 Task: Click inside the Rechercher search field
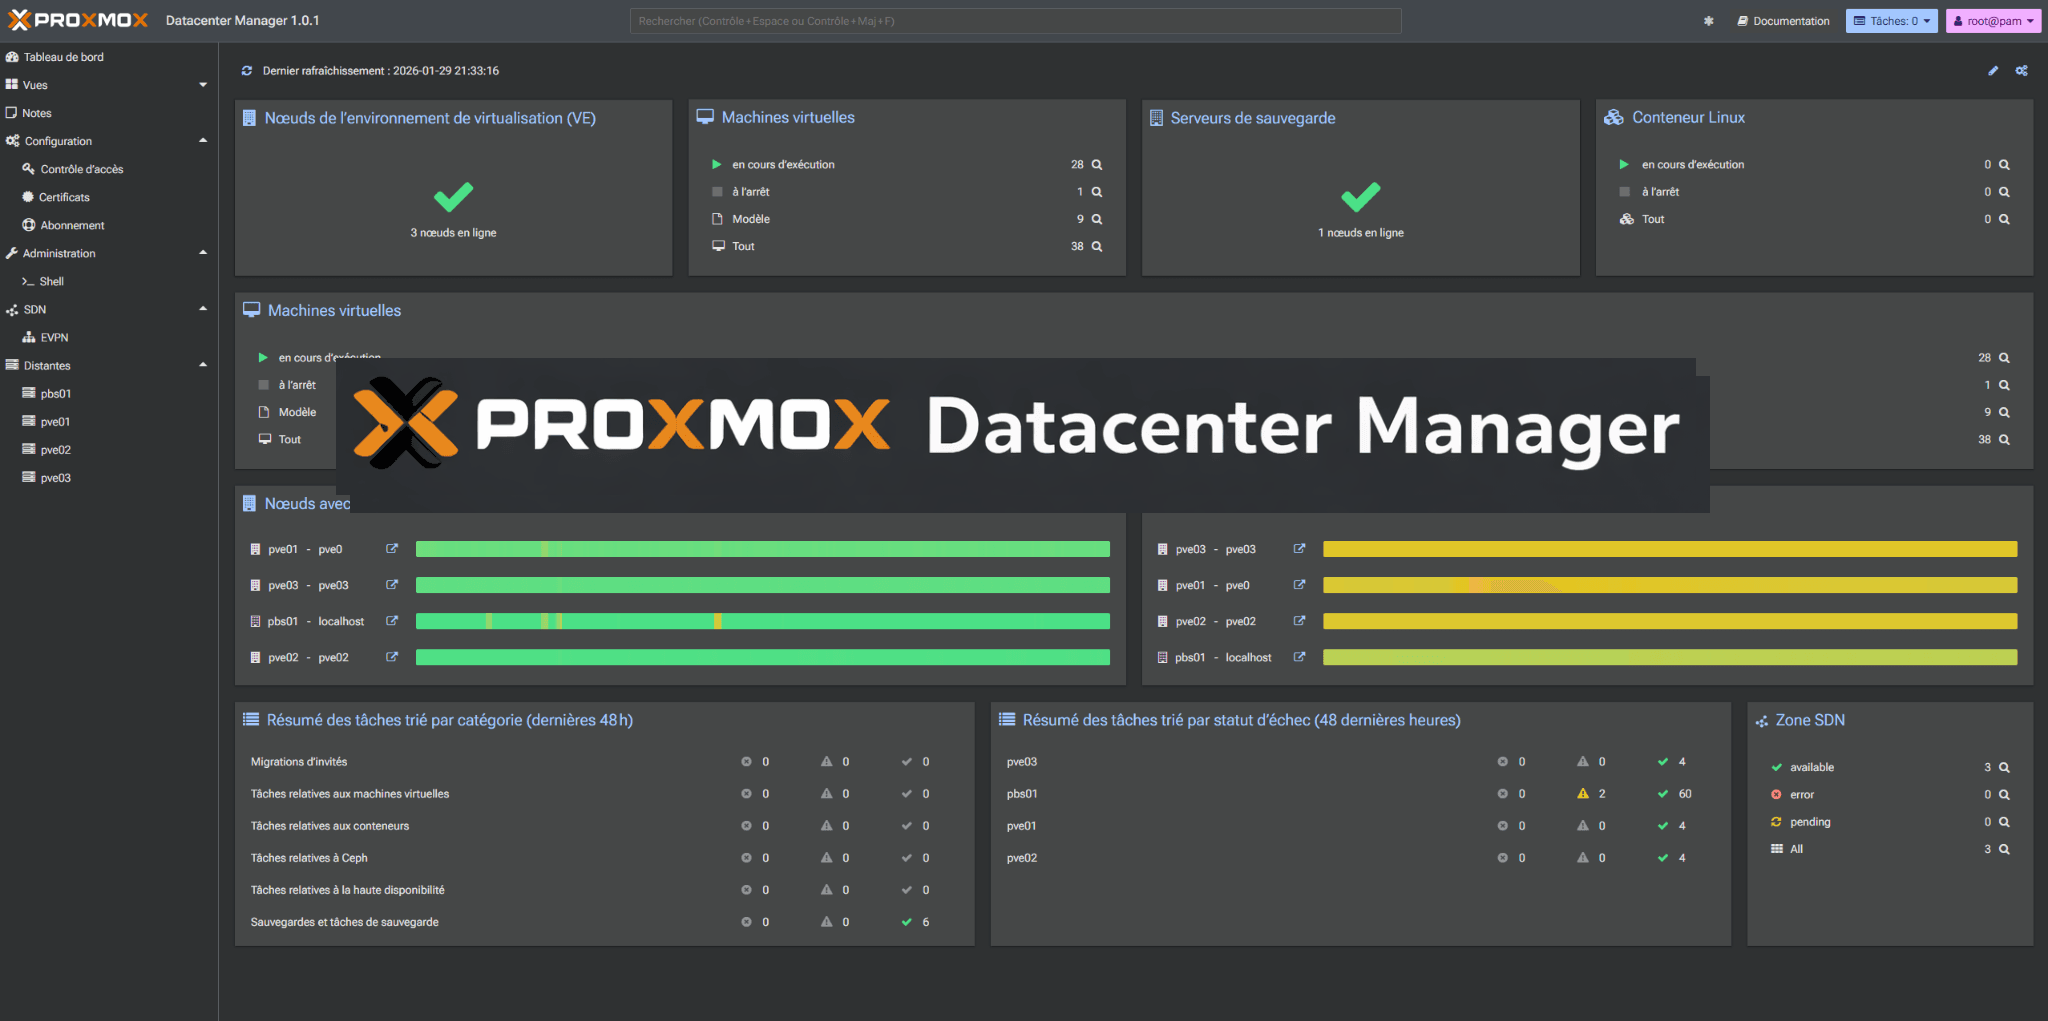tap(1014, 20)
